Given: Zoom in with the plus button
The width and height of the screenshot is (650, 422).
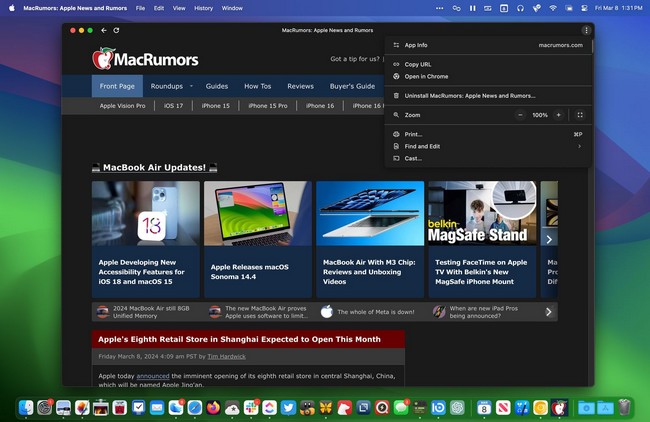Looking at the screenshot, I should pyautogui.click(x=558, y=115).
